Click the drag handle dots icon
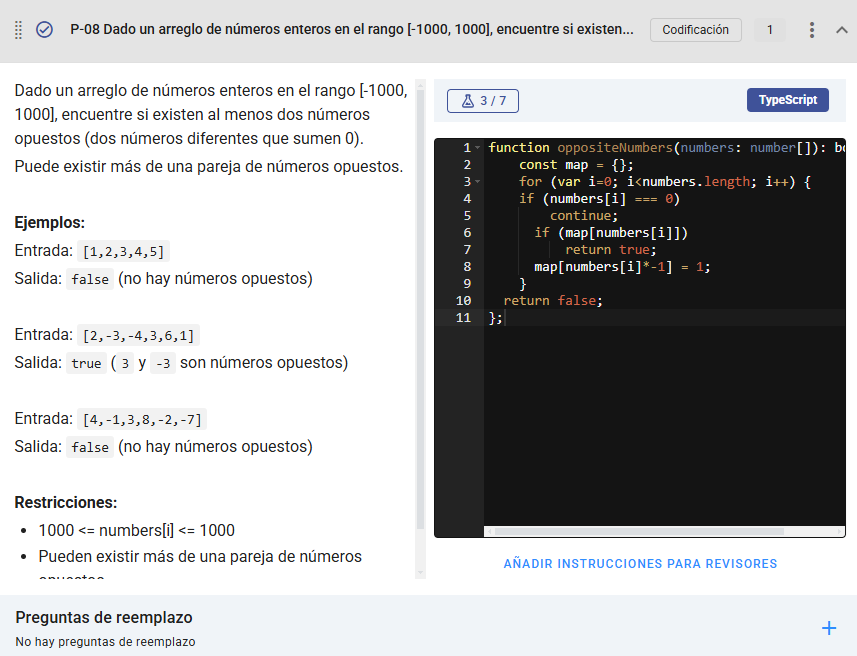857x656 pixels. click(16, 29)
